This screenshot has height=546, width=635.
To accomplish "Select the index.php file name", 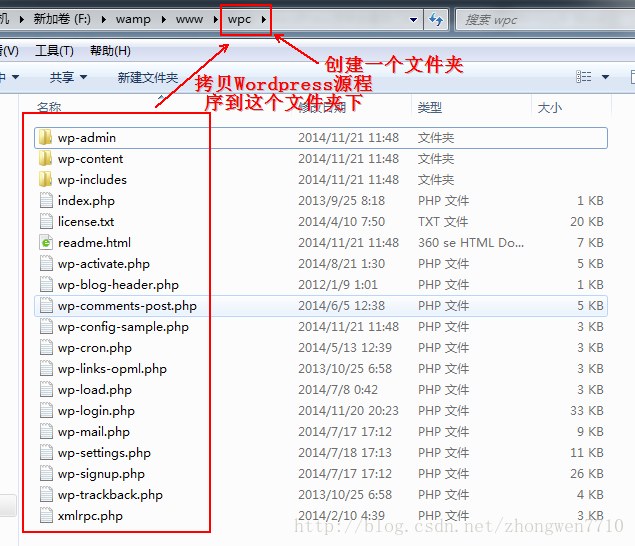I will [86, 201].
